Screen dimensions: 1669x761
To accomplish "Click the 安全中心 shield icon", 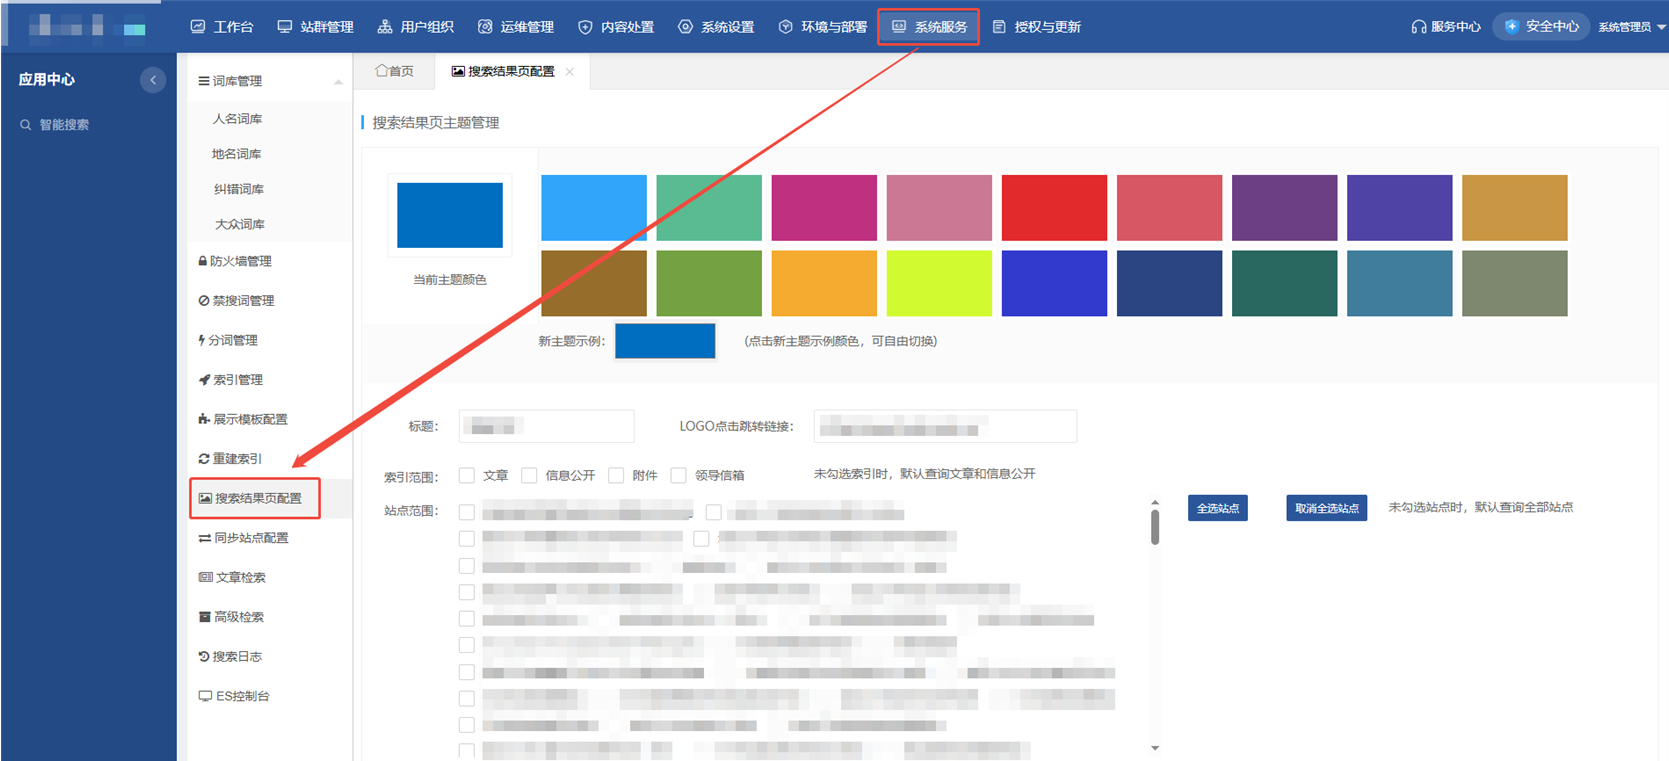I will coord(1511,27).
